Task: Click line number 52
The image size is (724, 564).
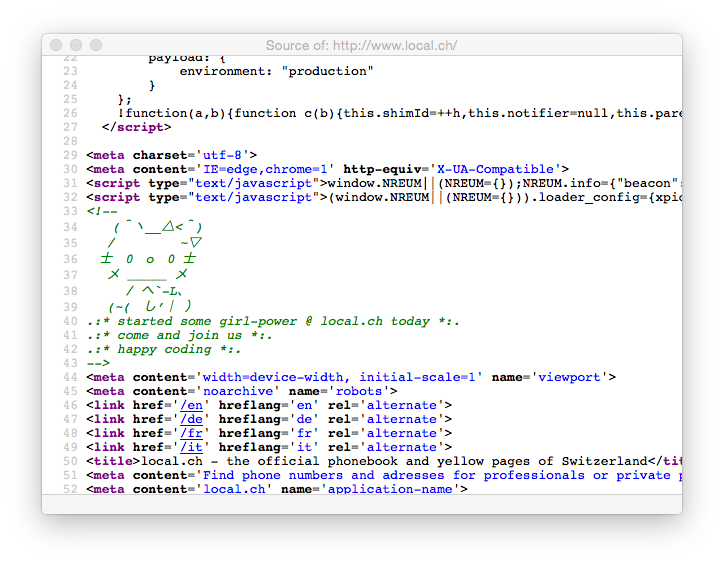Action: (x=70, y=489)
